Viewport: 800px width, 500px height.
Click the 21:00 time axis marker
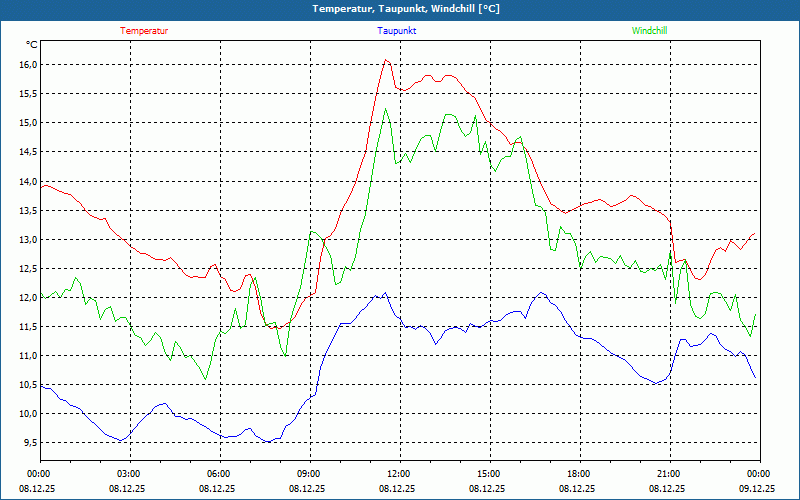point(668,474)
